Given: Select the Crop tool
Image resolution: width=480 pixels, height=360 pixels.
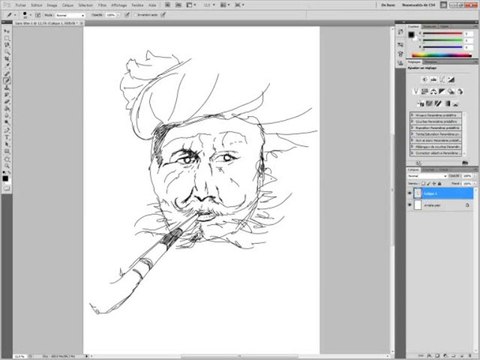Looking at the screenshot, I should pyautogui.click(x=6, y=59).
